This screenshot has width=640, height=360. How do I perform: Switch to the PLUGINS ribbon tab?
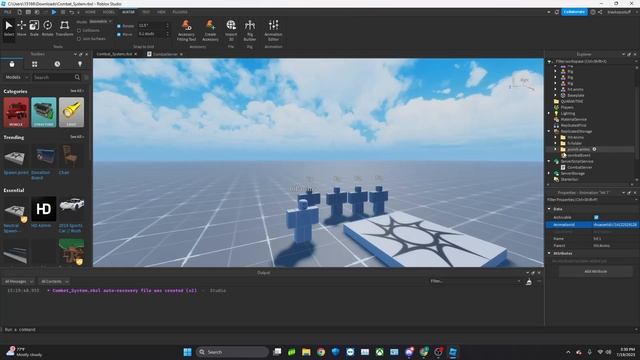[180, 12]
